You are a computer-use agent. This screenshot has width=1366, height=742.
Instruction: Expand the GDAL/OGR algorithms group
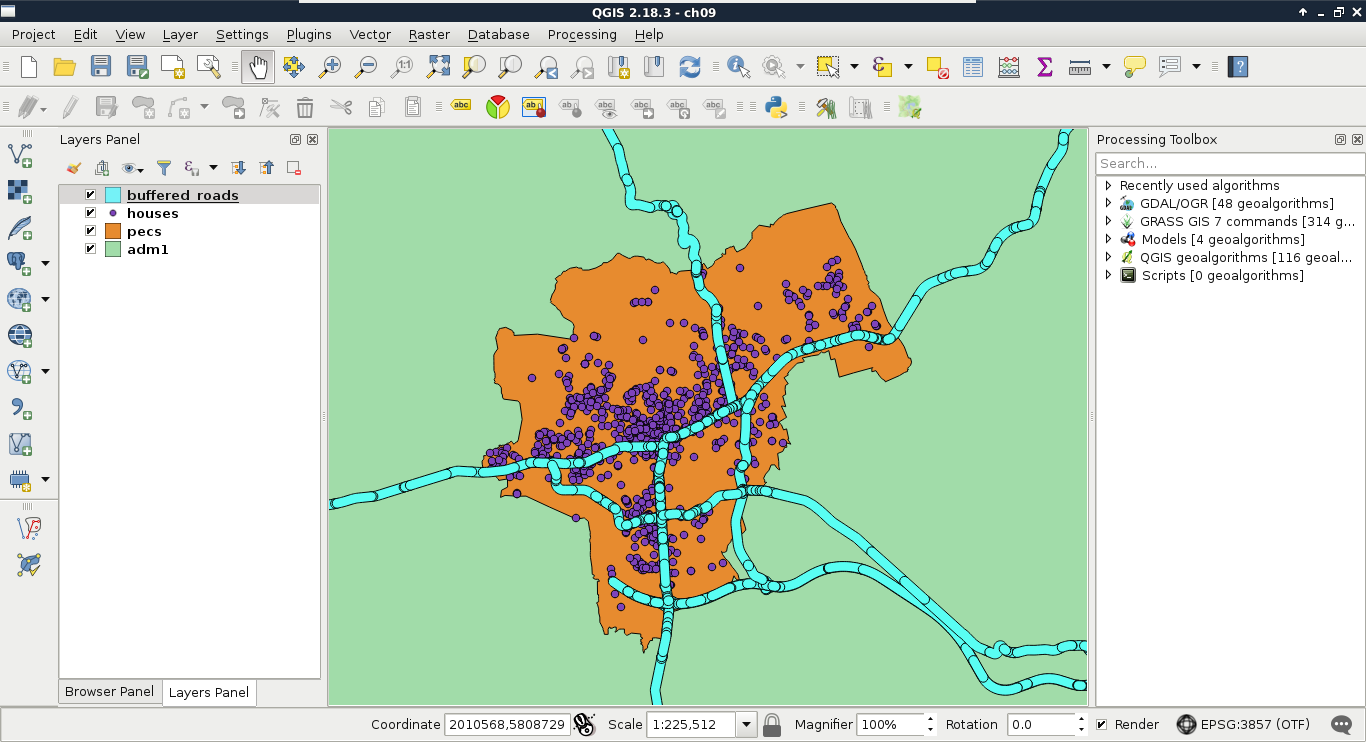click(x=1108, y=203)
